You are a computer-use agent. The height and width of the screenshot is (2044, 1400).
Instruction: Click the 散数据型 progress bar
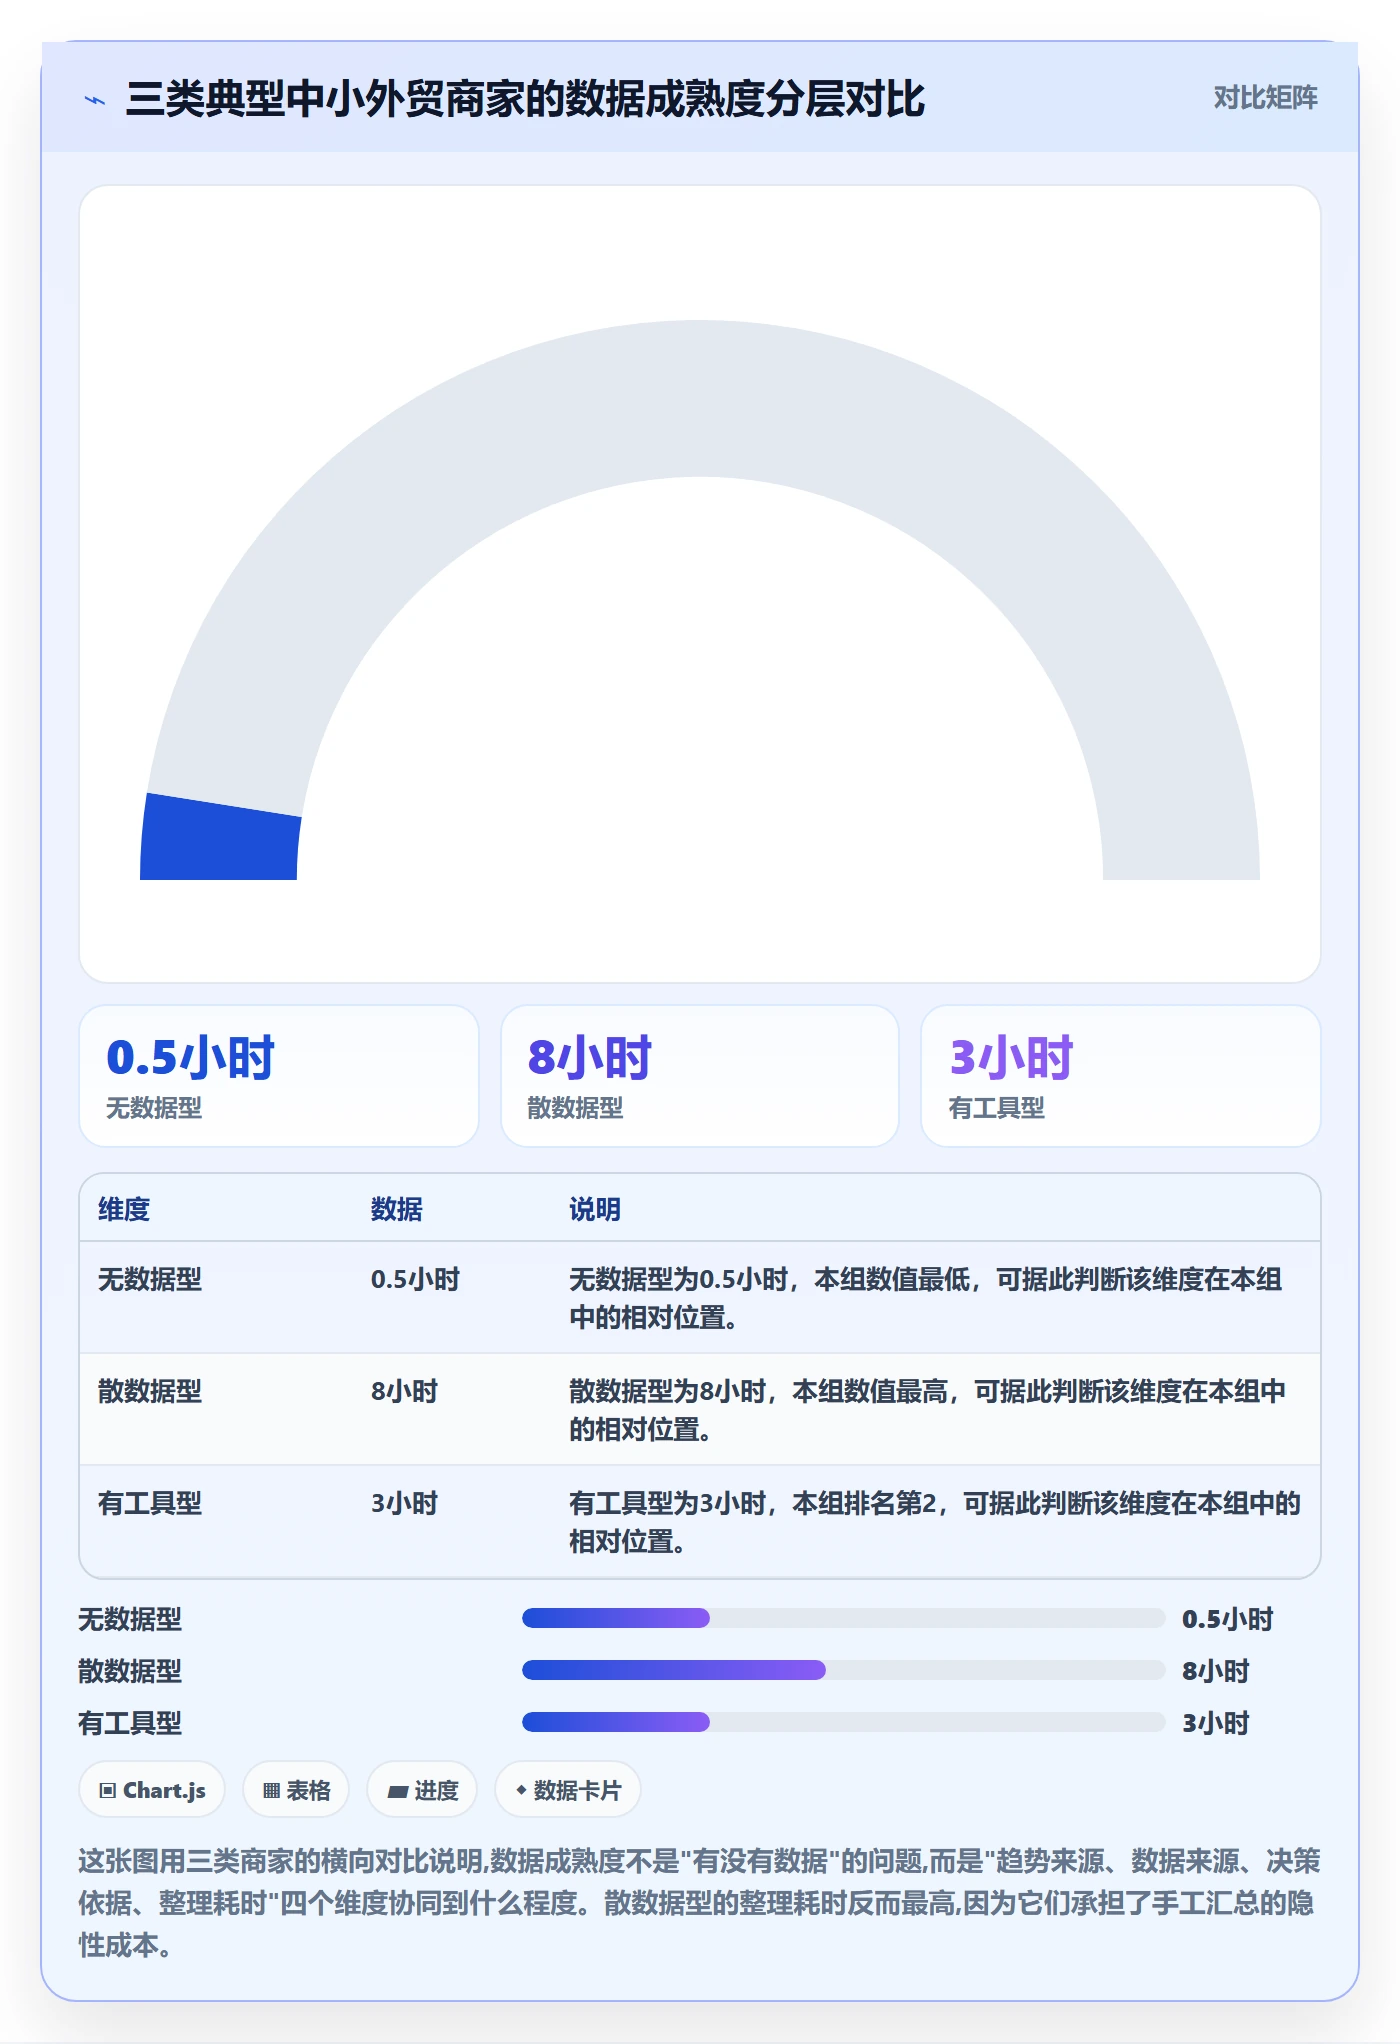click(843, 1670)
